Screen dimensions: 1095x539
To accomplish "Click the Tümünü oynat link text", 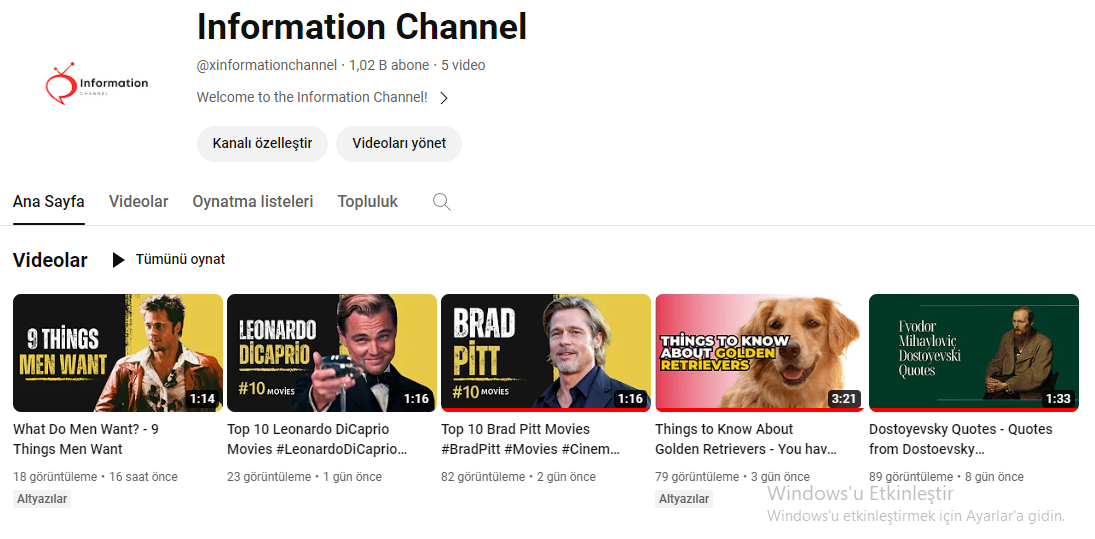I will tap(180, 259).
